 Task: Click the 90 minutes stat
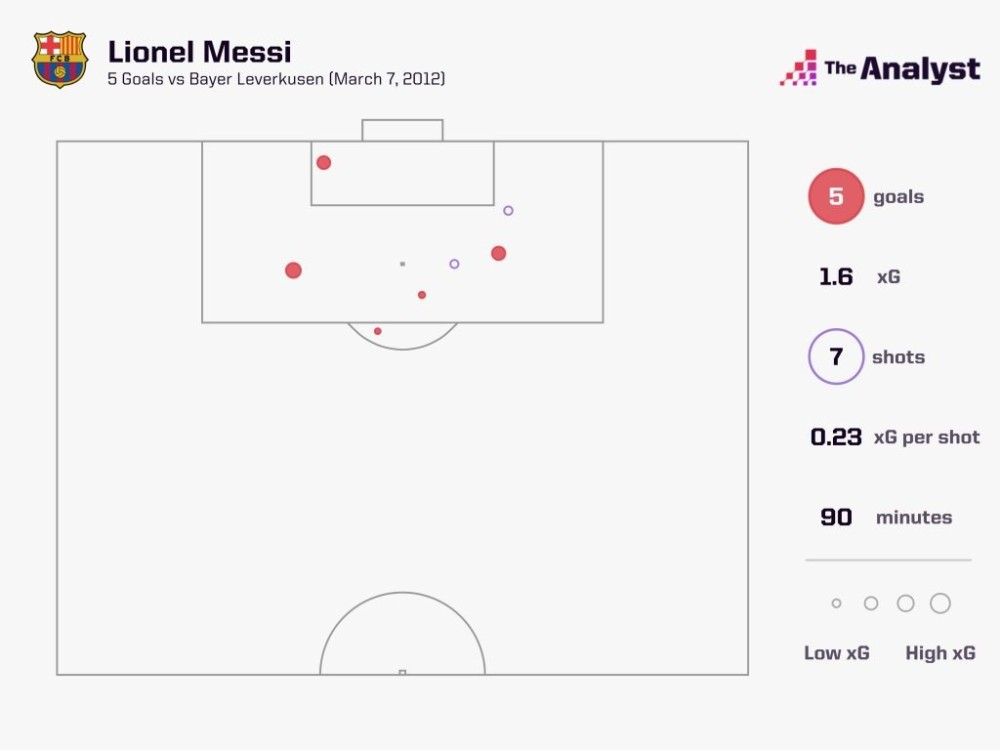[886, 517]
